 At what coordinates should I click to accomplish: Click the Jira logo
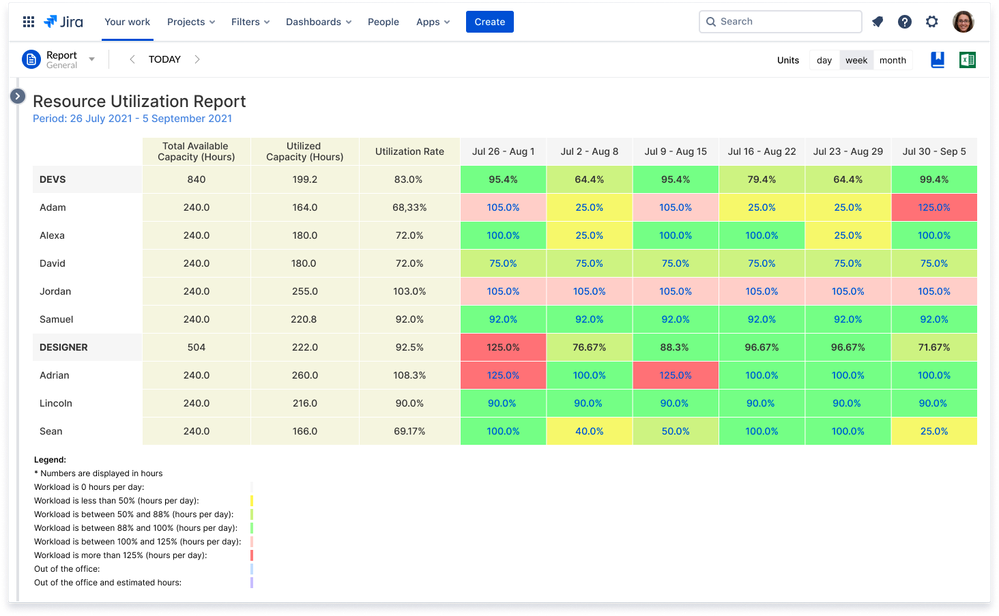point(64,22)
